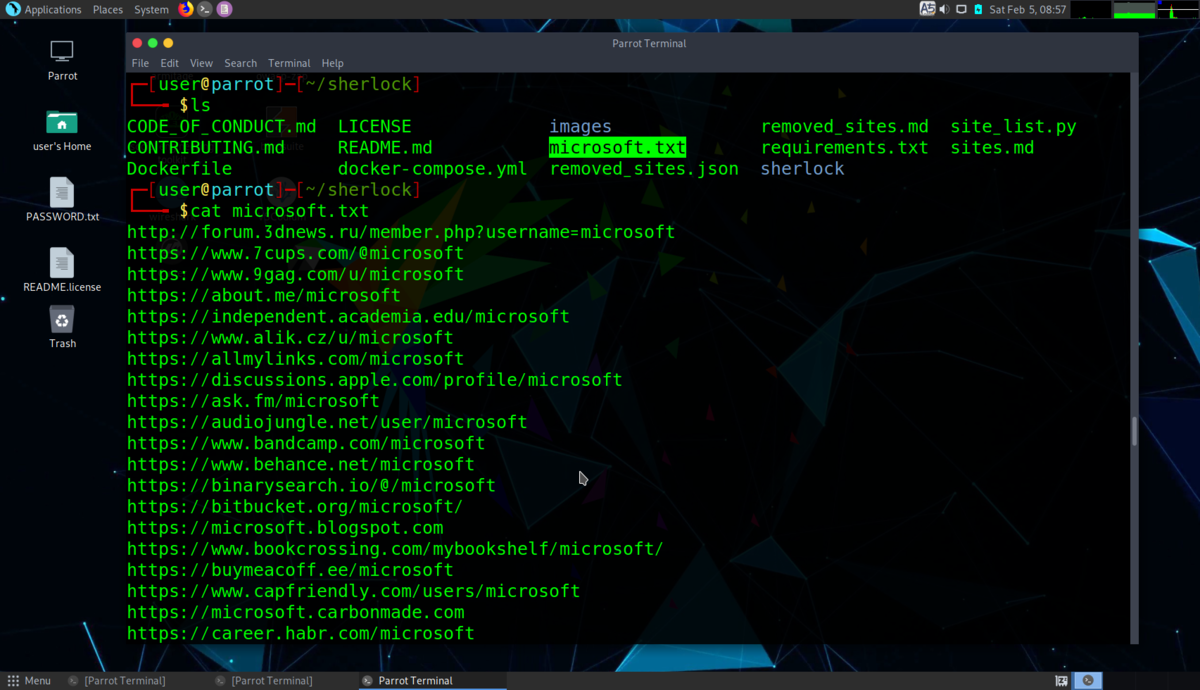Click CODE_OF_CONDUCT.md in listing
Screen dimensions: 1200x690
tap(221, 127)
